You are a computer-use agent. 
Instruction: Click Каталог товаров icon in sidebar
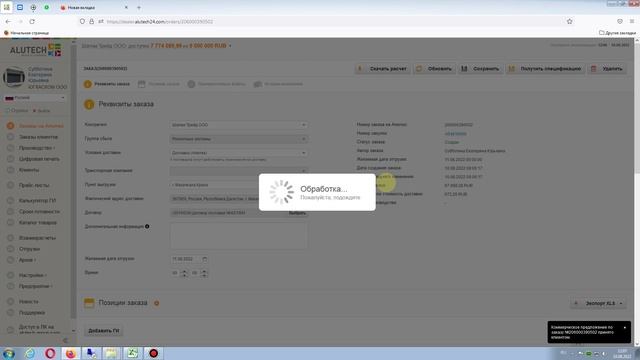pos(11,222)
